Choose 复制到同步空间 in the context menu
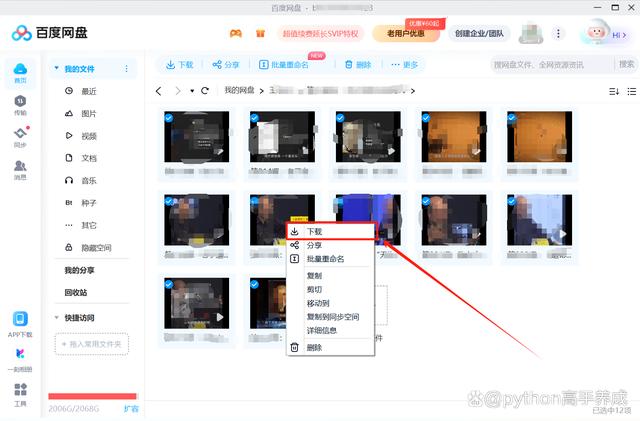Viewport: 640px width, 421px height. tap(331, 317)
